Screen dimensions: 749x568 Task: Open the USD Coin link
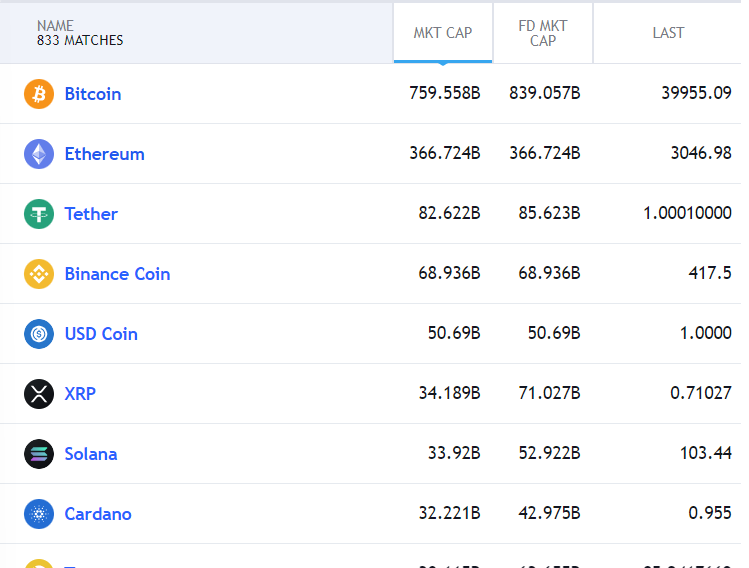pos(101,334)
